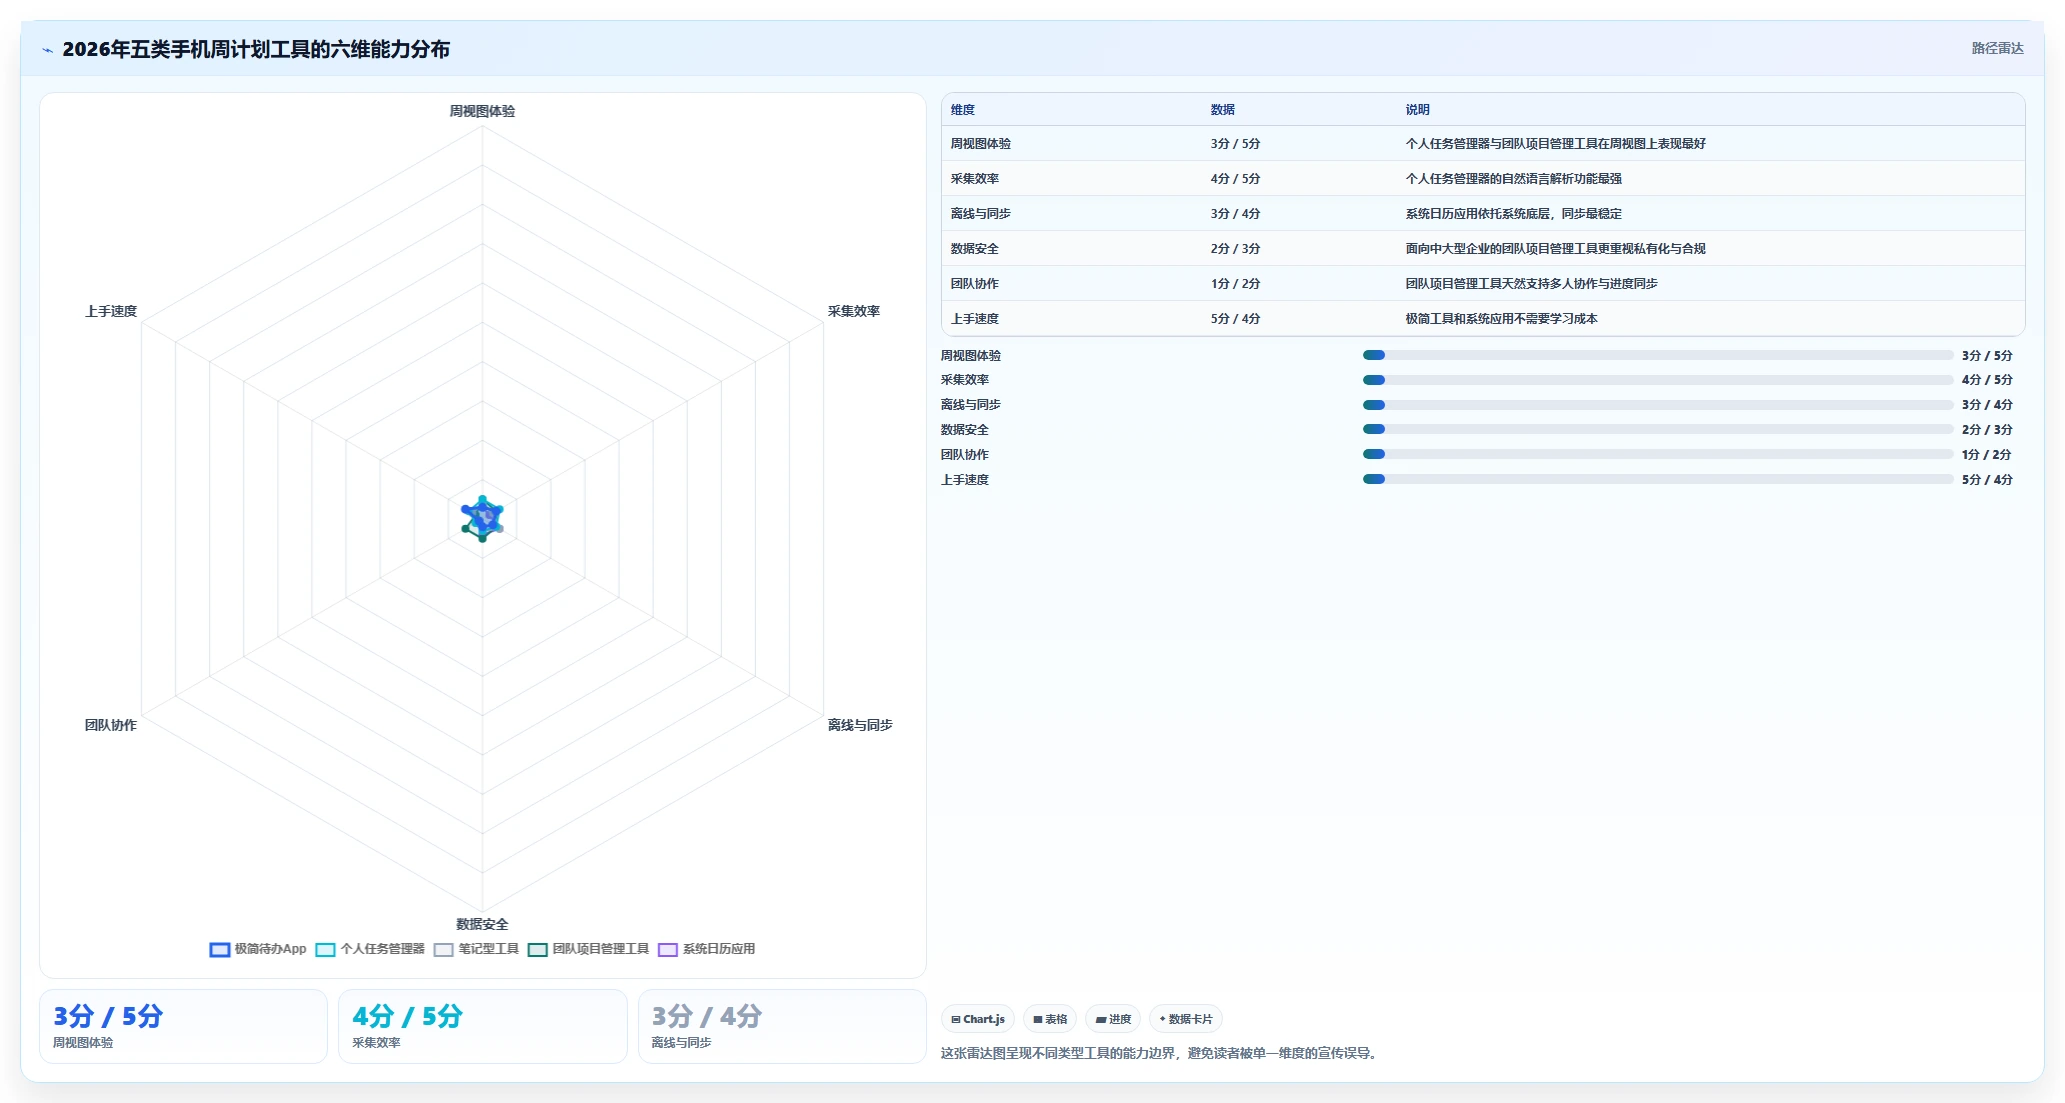Click radar axis label 上手速度
Image resolution: width=2065 pixels, height=1103 pixels.
tap(111, 311)
